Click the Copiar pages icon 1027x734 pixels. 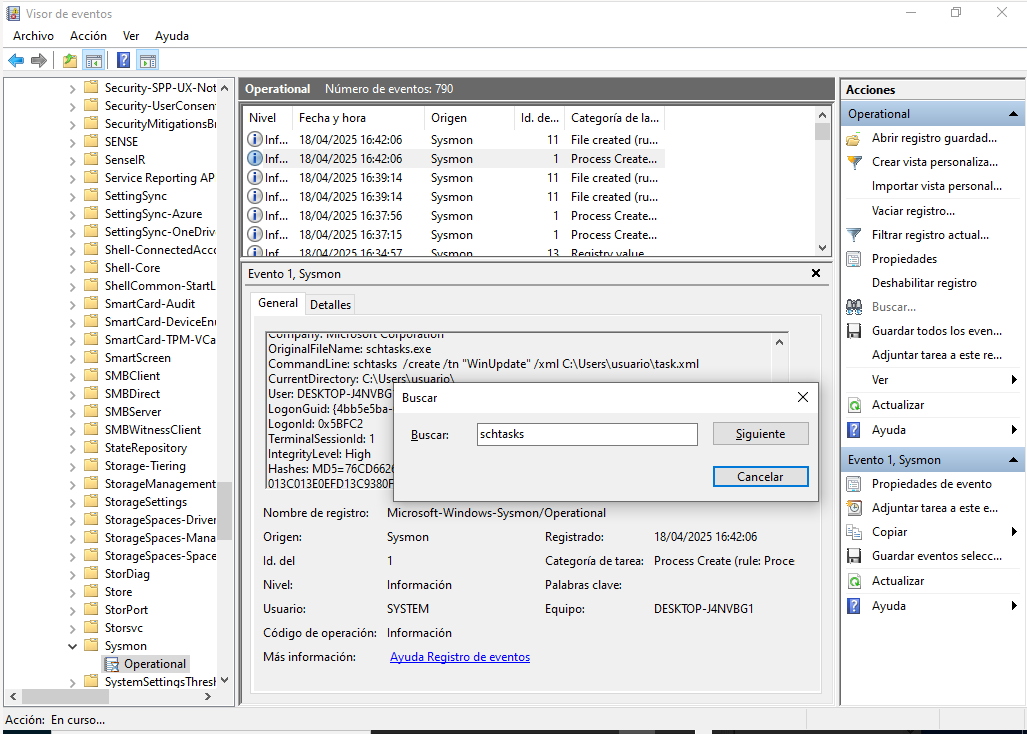click(x=854, y=532)
